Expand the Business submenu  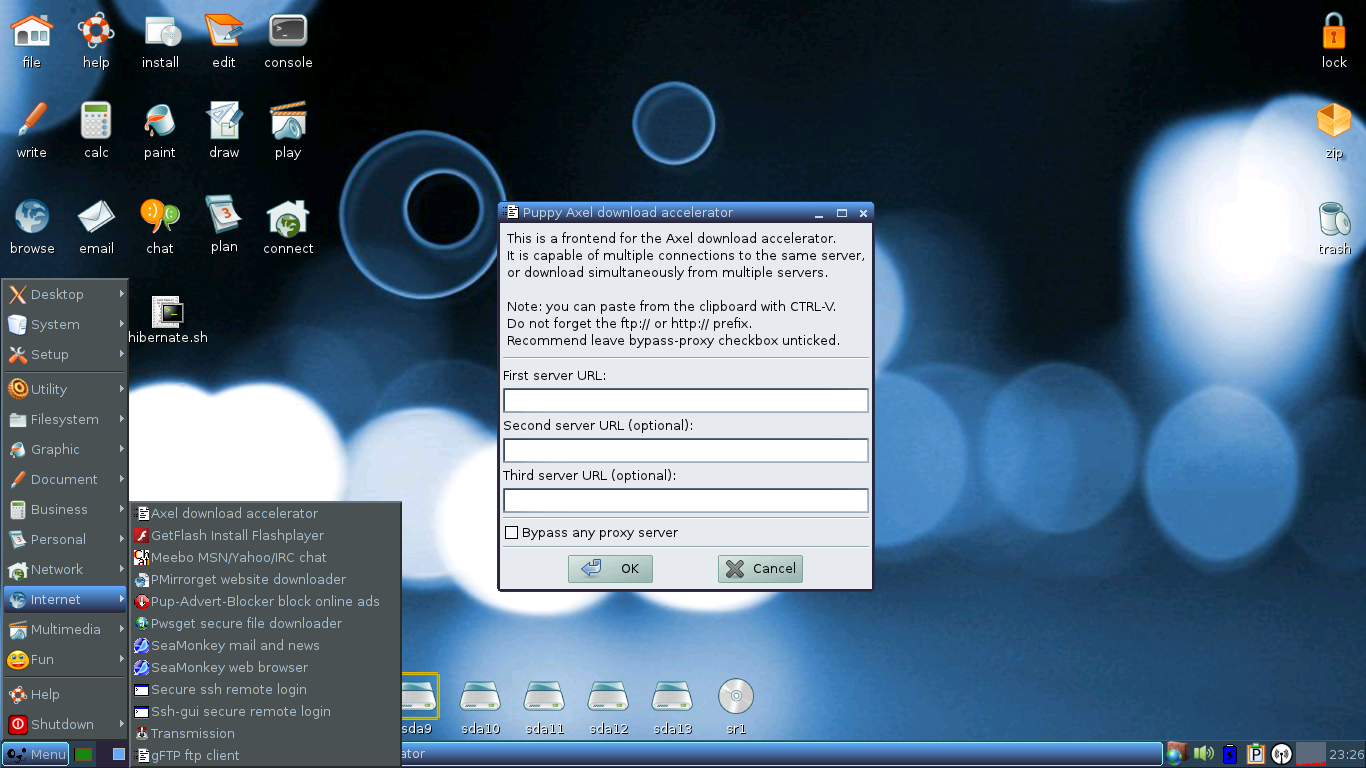(65, 509)
